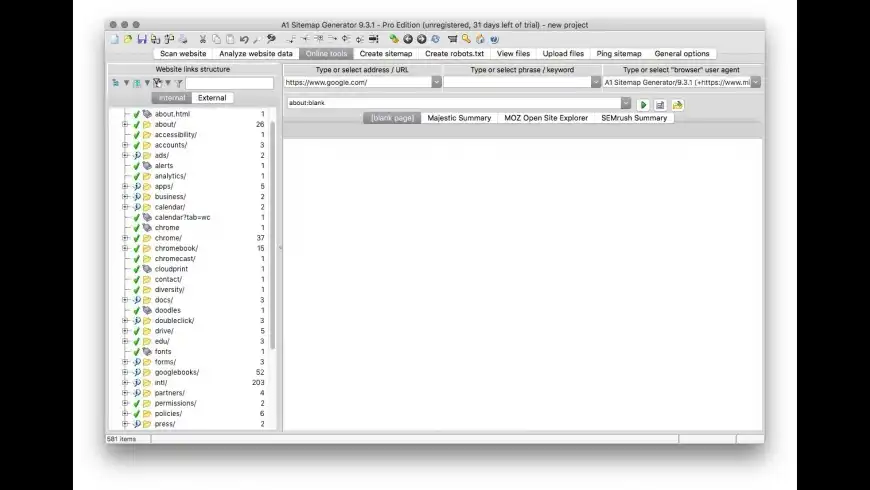870x490 pixels.
Task: Open the View files tab
Action: [513, 54]
